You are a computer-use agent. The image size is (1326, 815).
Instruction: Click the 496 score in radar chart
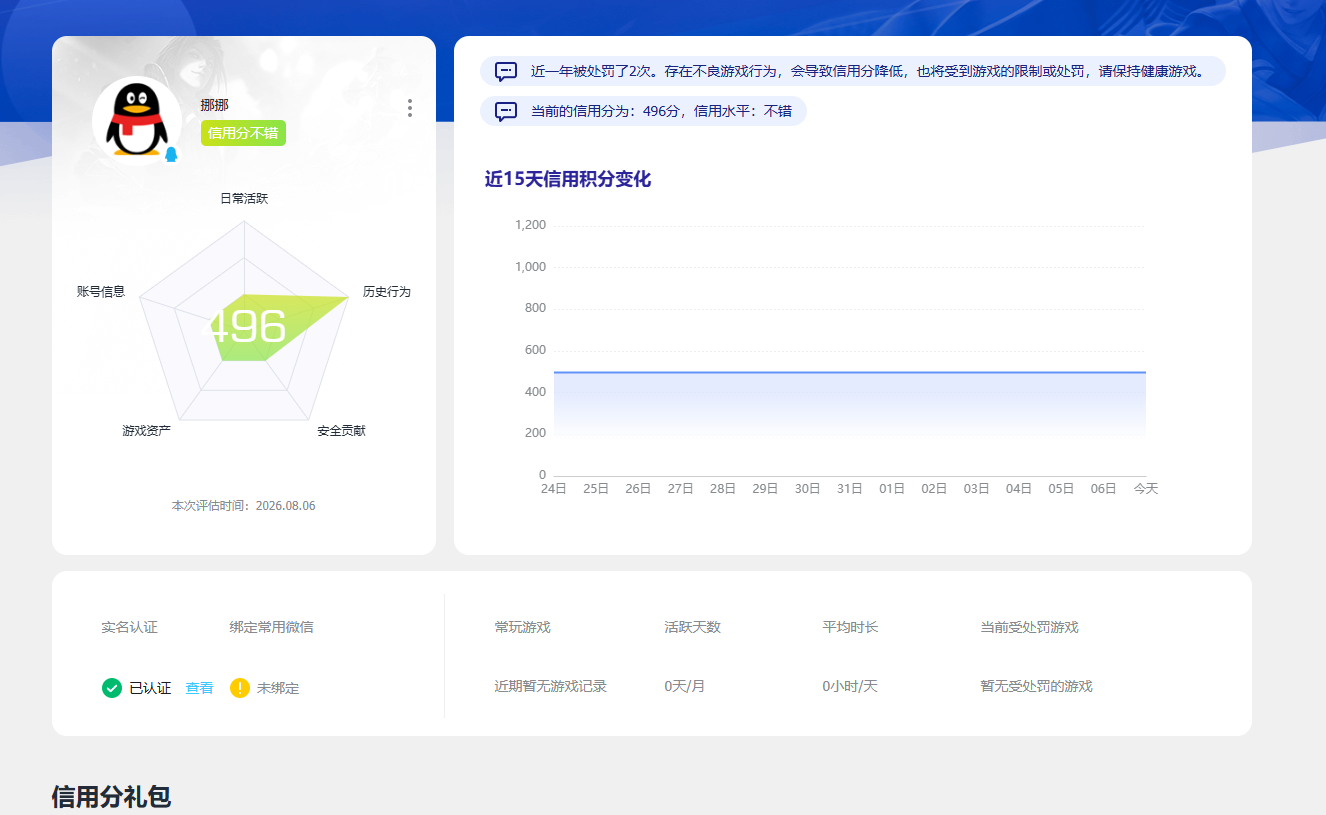tap(247, 327)
